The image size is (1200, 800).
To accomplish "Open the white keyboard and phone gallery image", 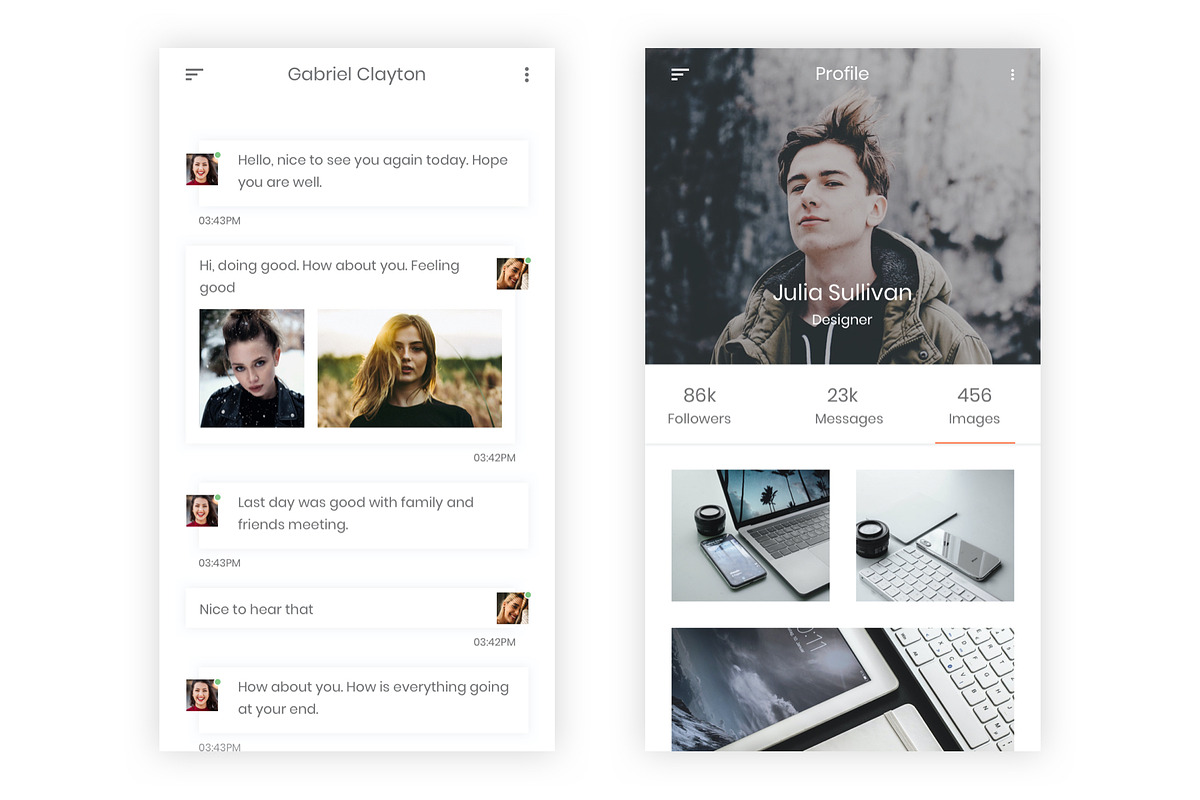I will click(935, 535).
